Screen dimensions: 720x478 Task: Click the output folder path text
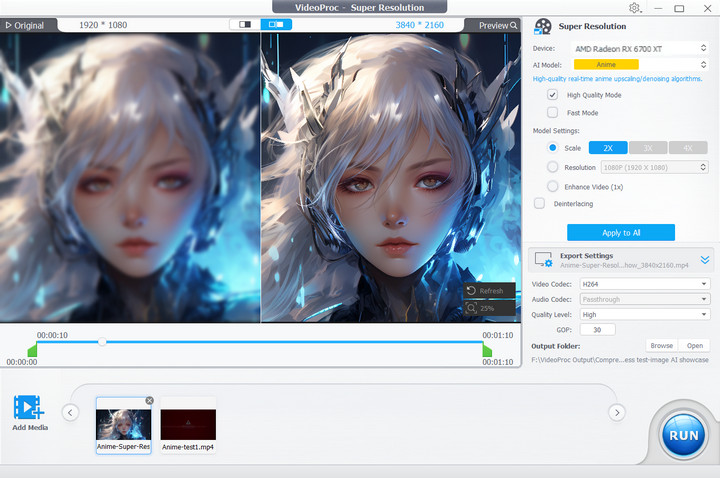(x=620, y=360)
